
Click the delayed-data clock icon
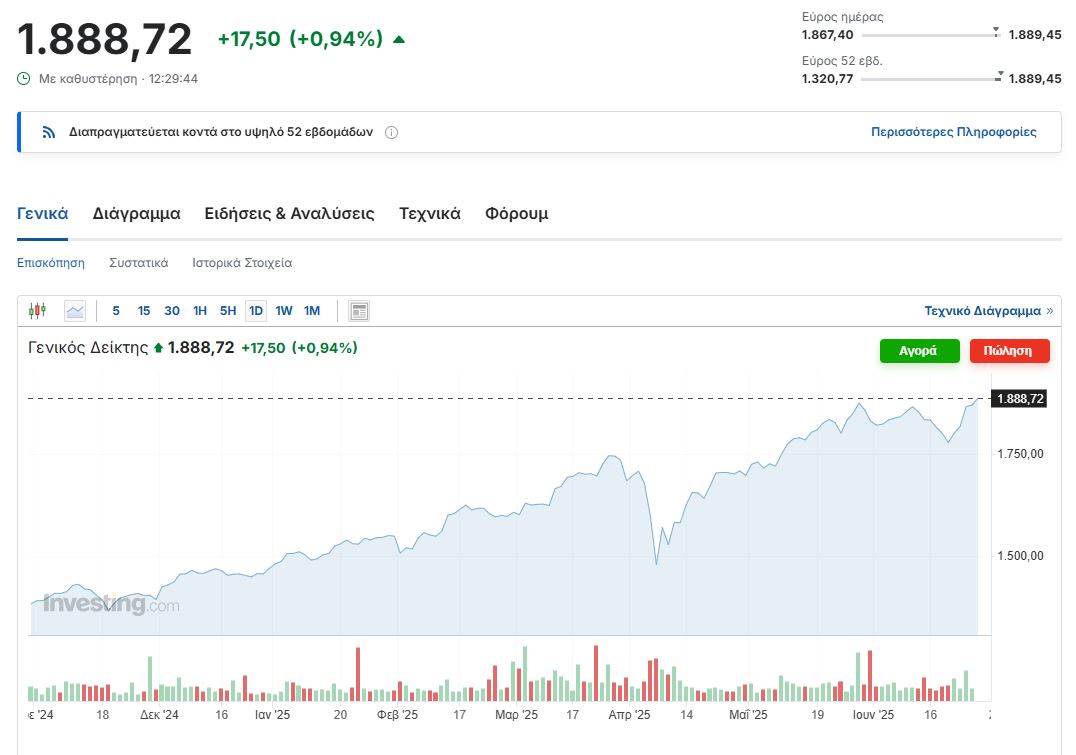[24, 78]
